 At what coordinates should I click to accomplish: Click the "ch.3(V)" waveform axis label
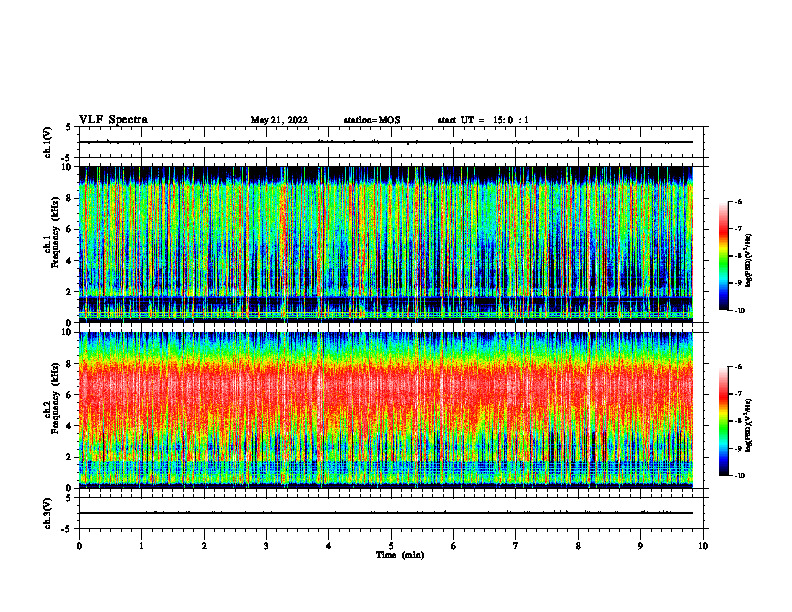[x=47, y=514]
